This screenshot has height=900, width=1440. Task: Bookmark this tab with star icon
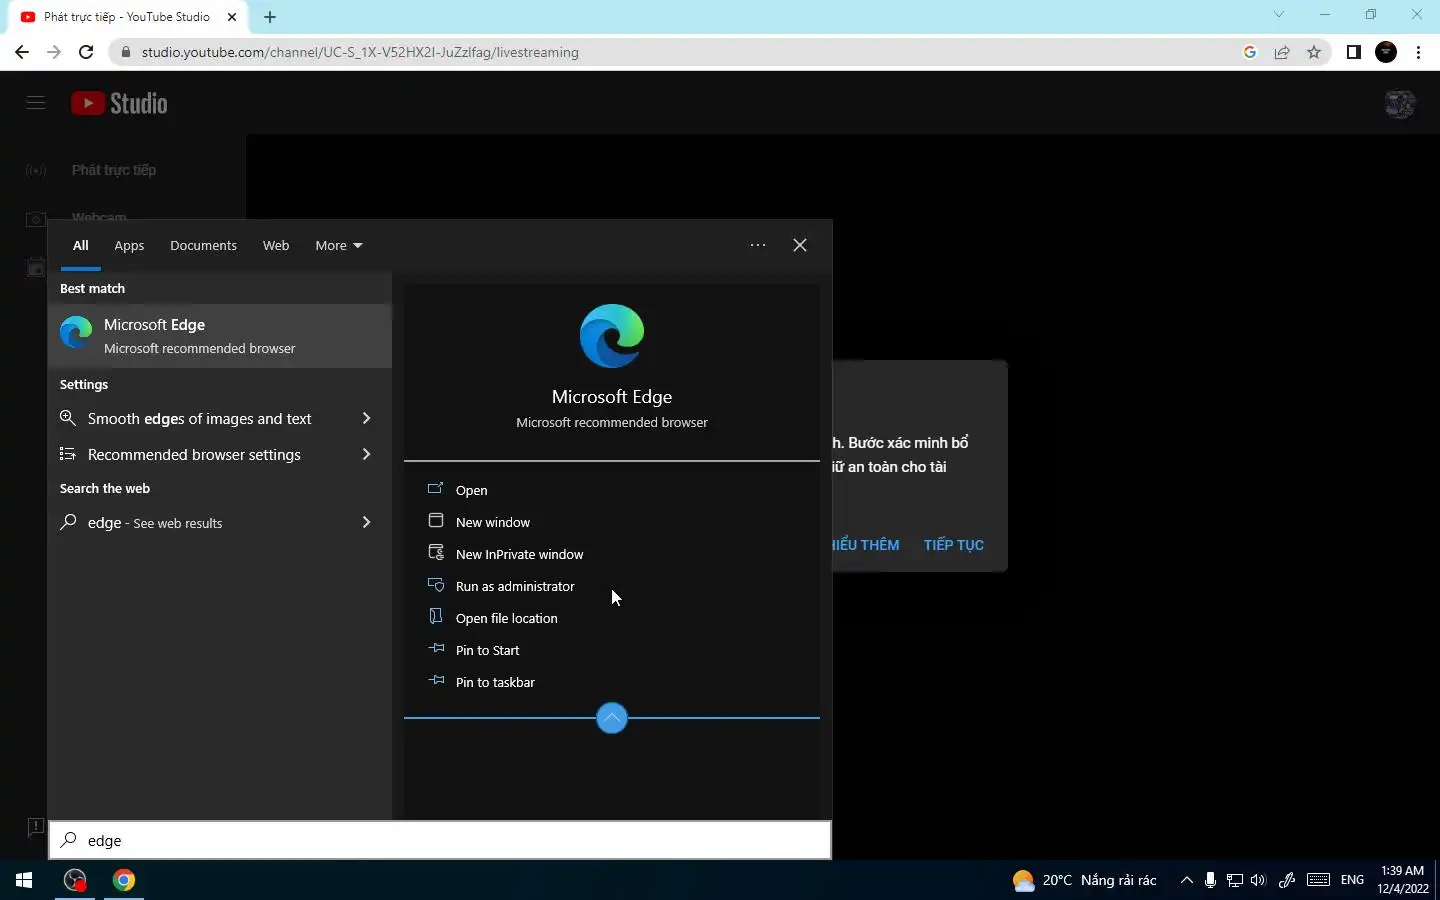point(1314,52)
